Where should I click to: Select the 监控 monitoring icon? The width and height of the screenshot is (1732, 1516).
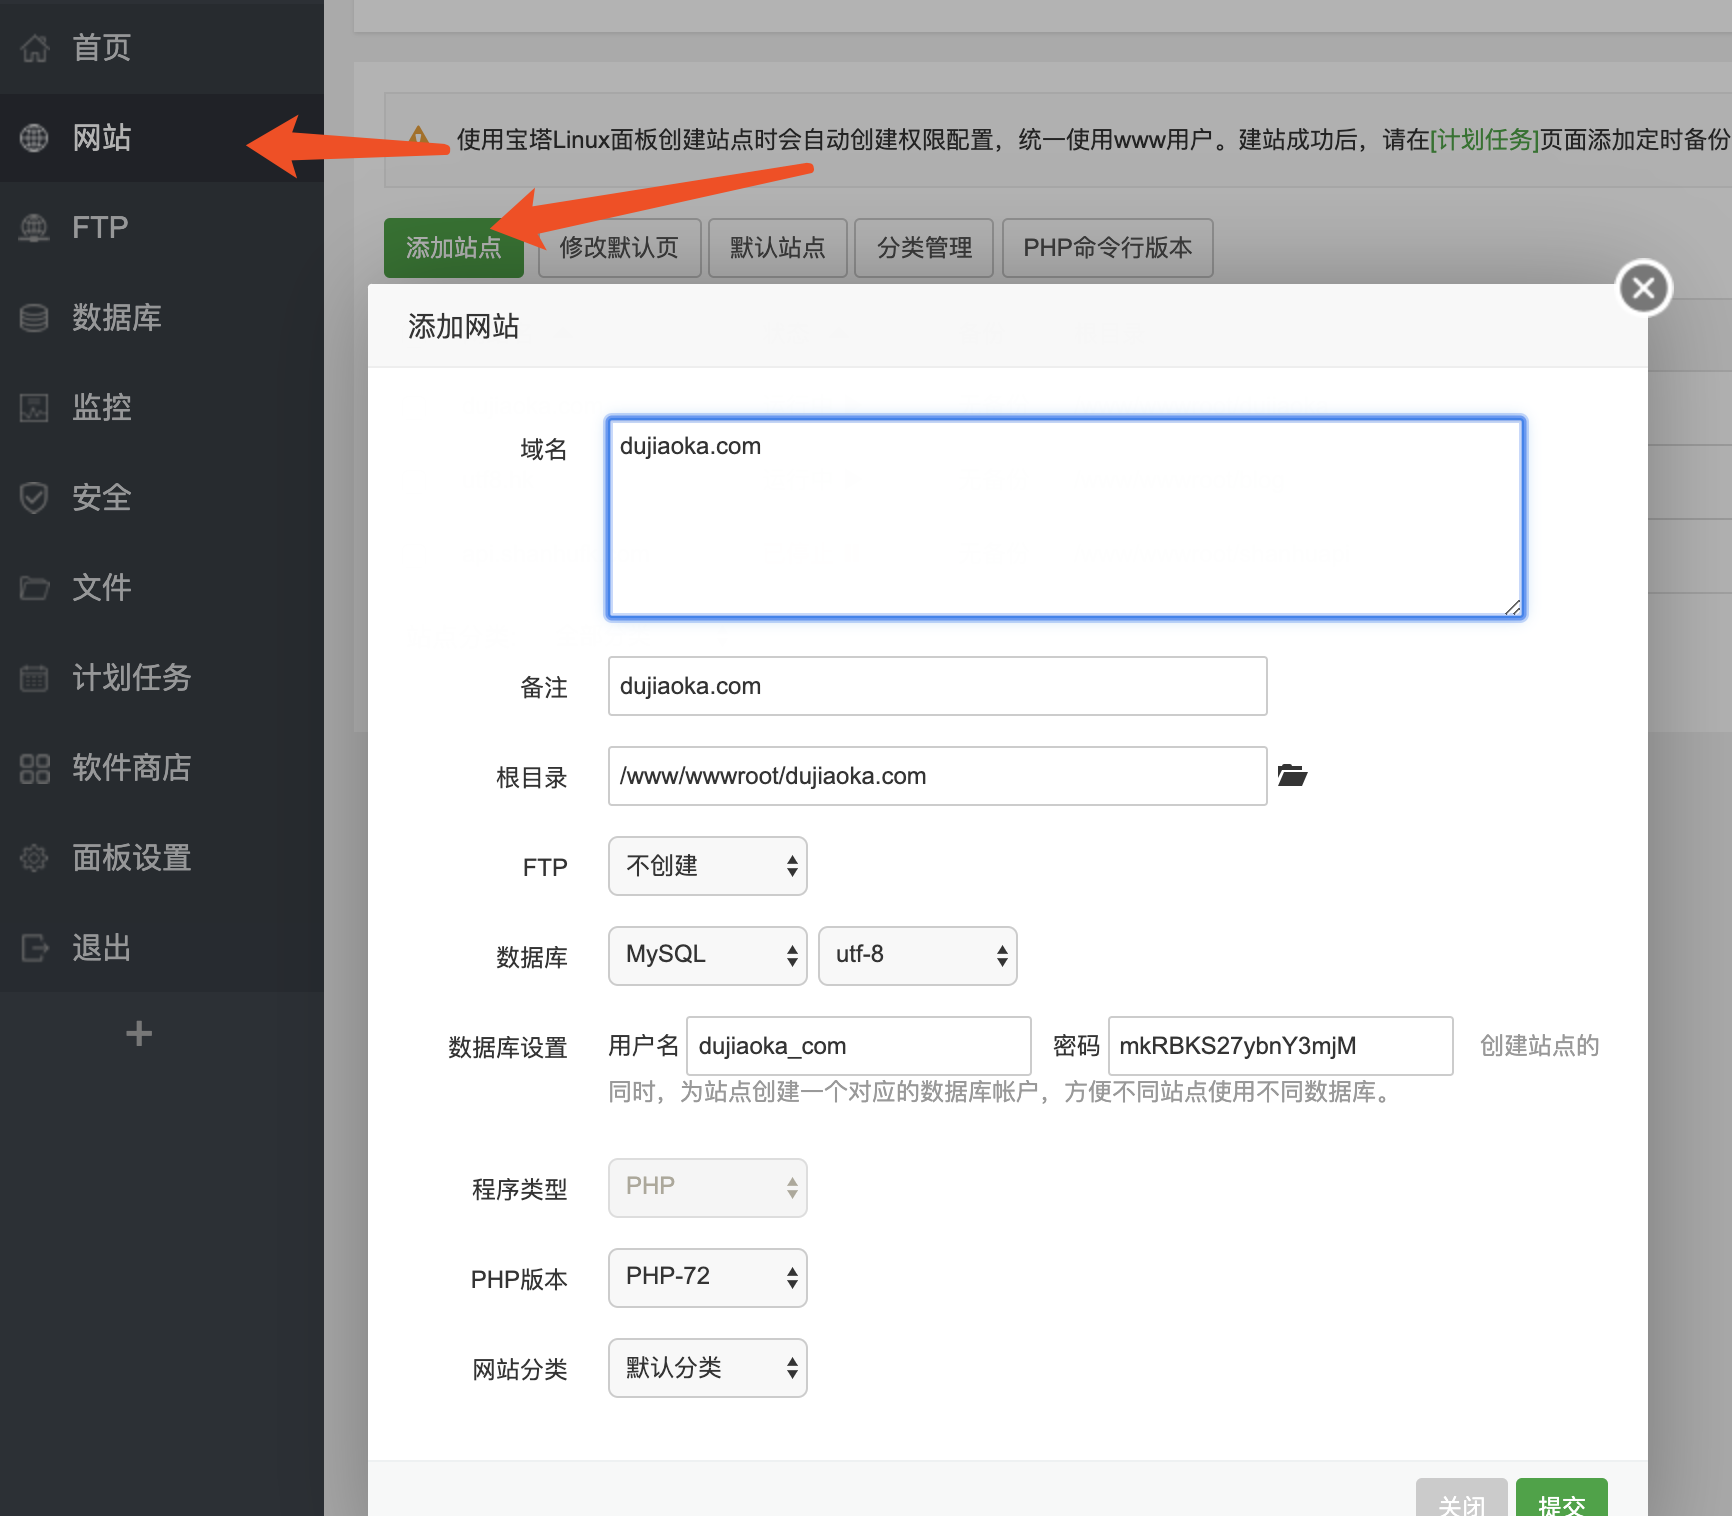(x=34, y=408)
